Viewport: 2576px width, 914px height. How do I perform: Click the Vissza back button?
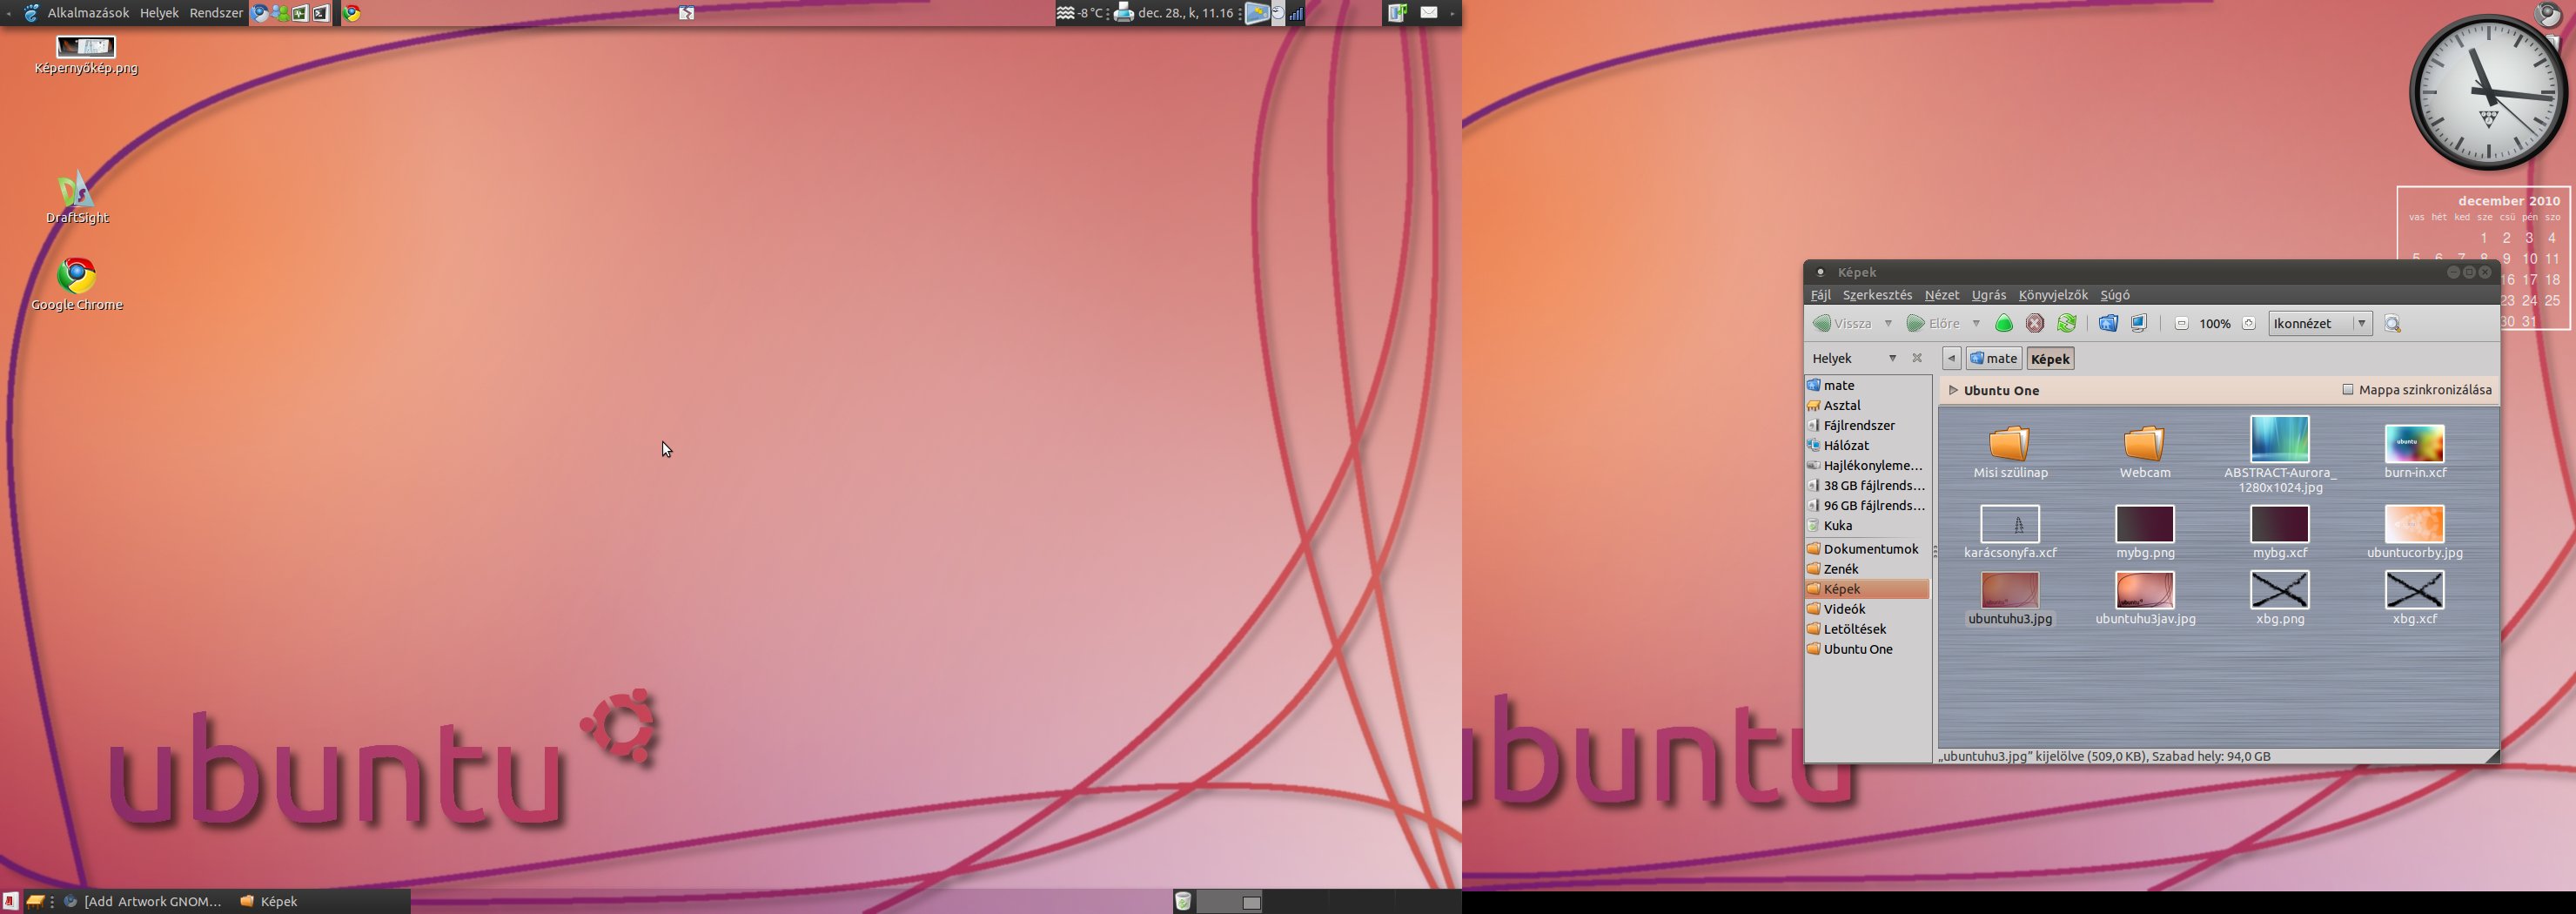click(1843, 323)
